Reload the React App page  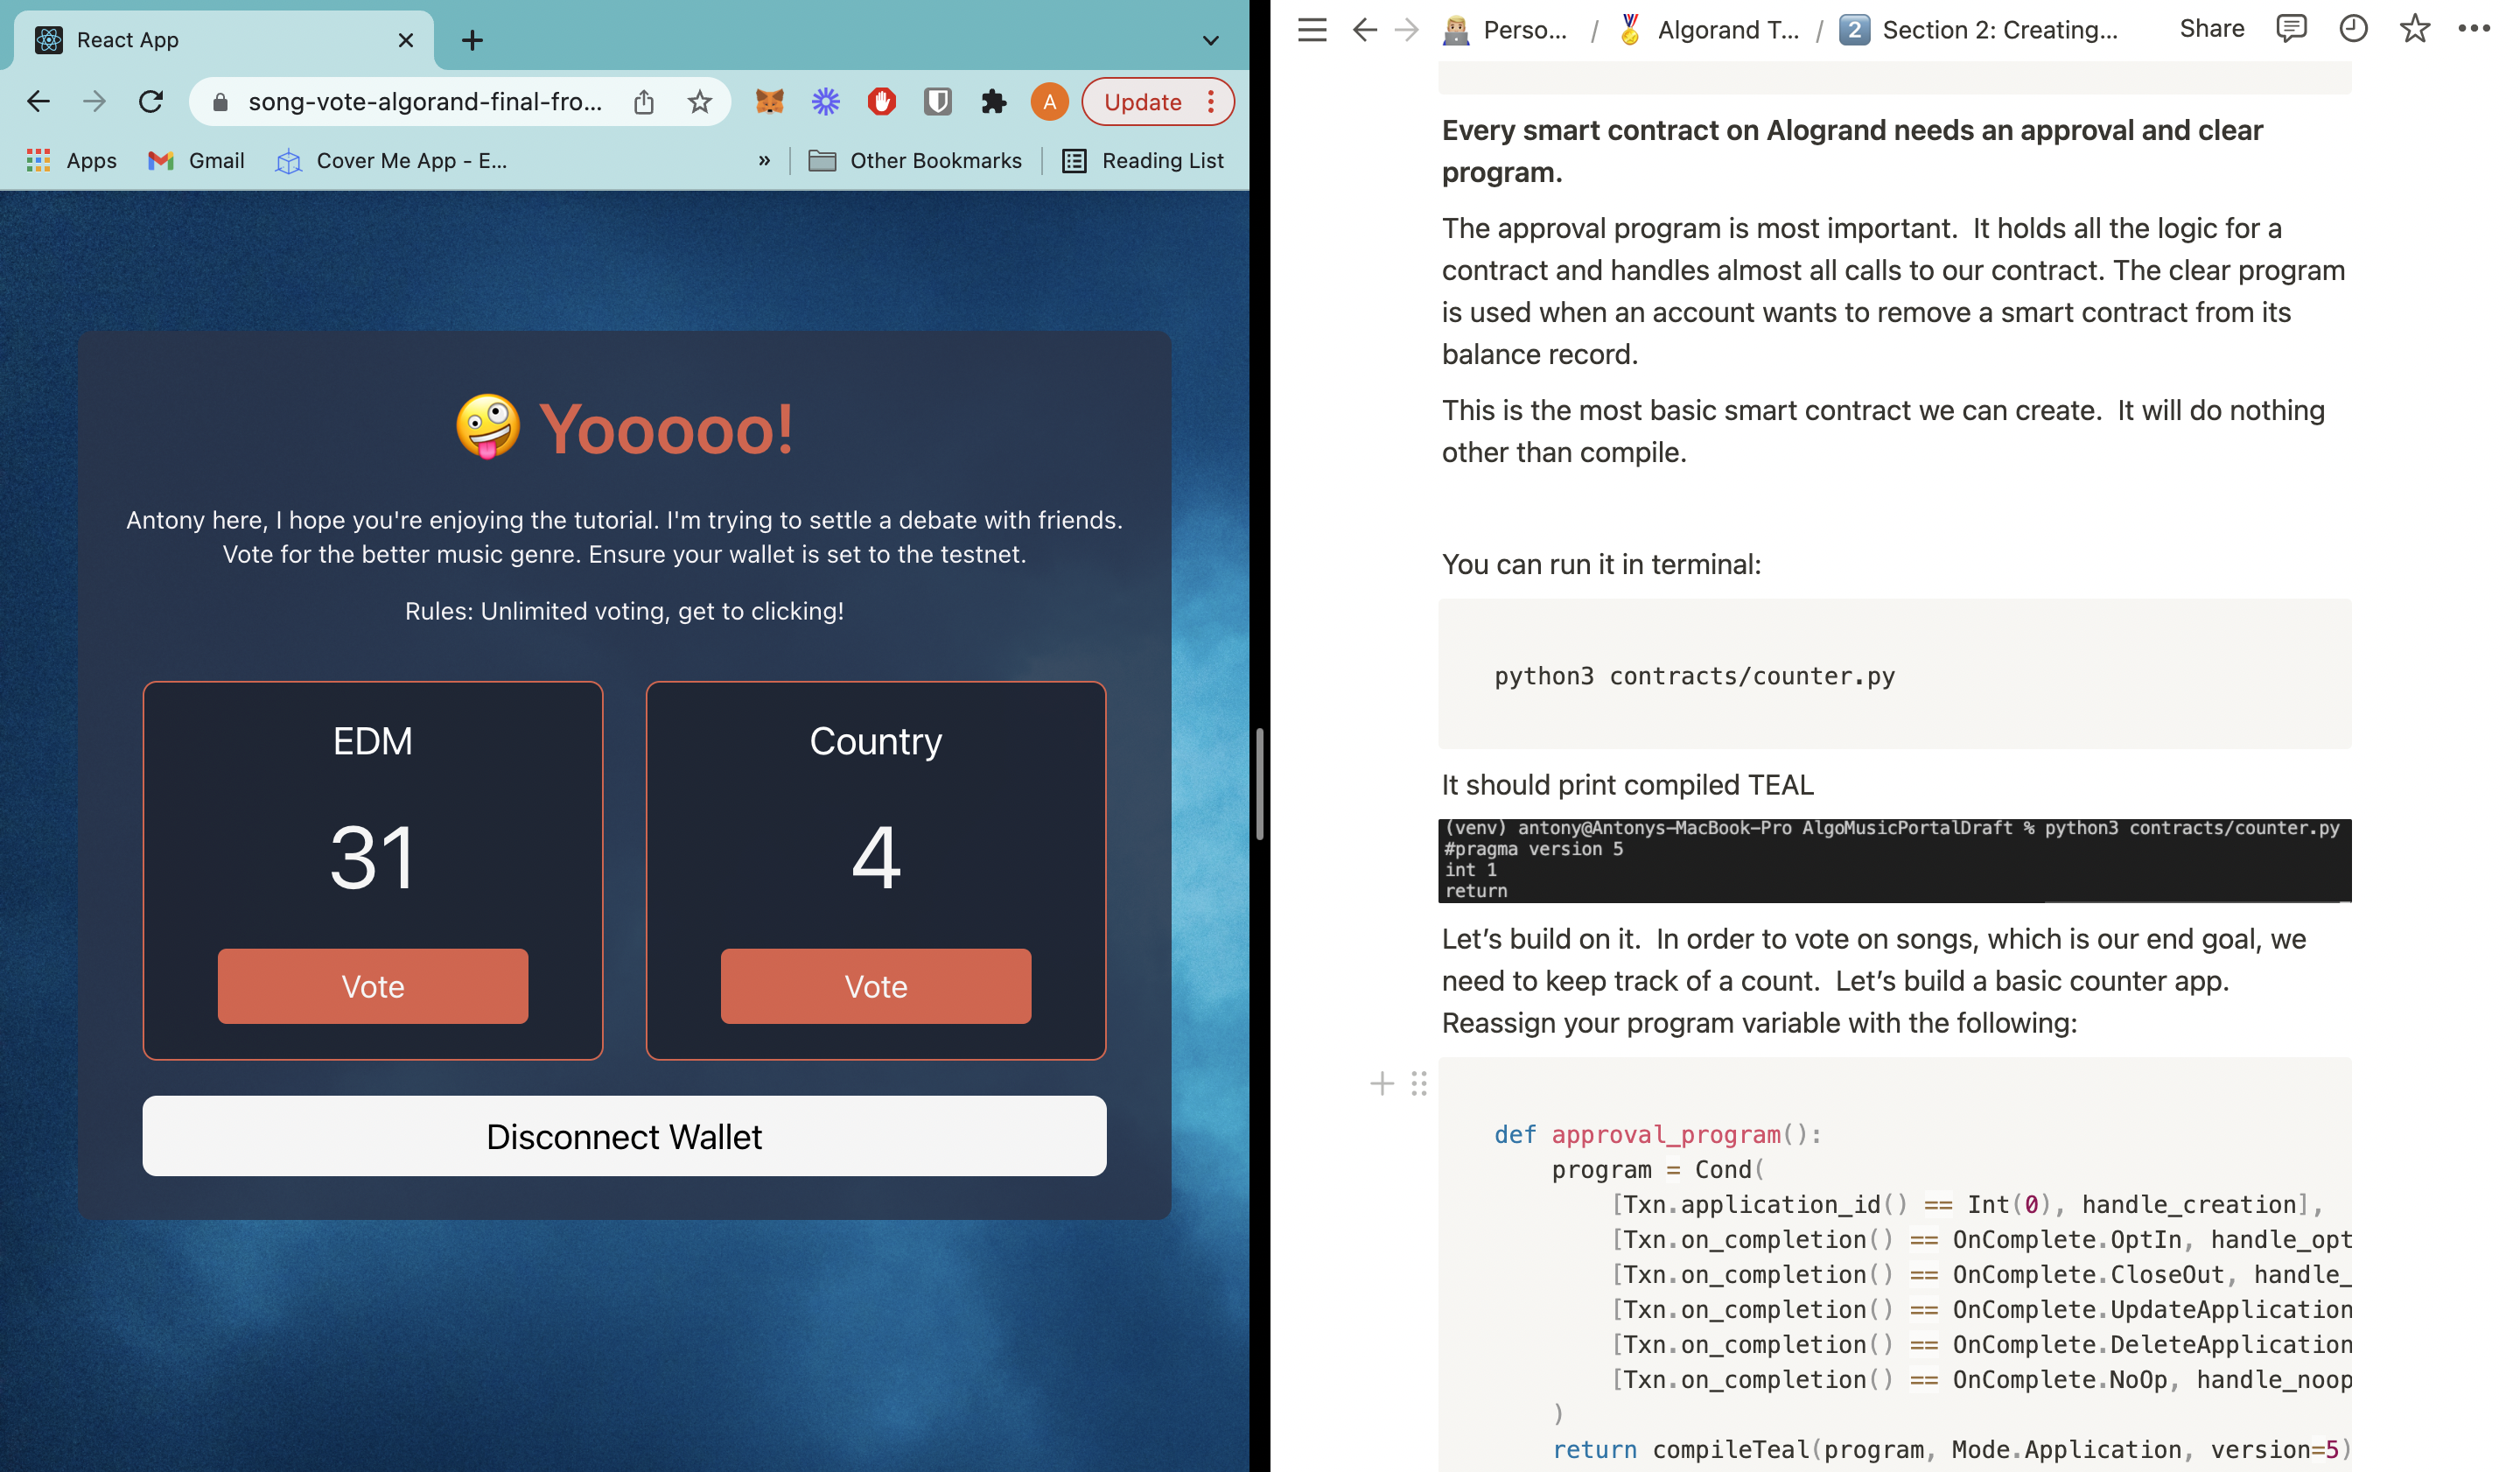[151, 101]
